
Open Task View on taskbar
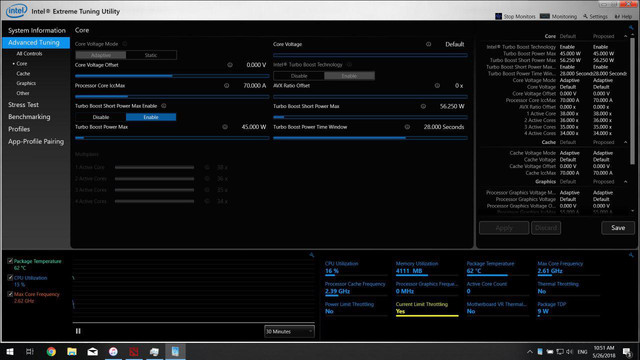coord(30,351)
